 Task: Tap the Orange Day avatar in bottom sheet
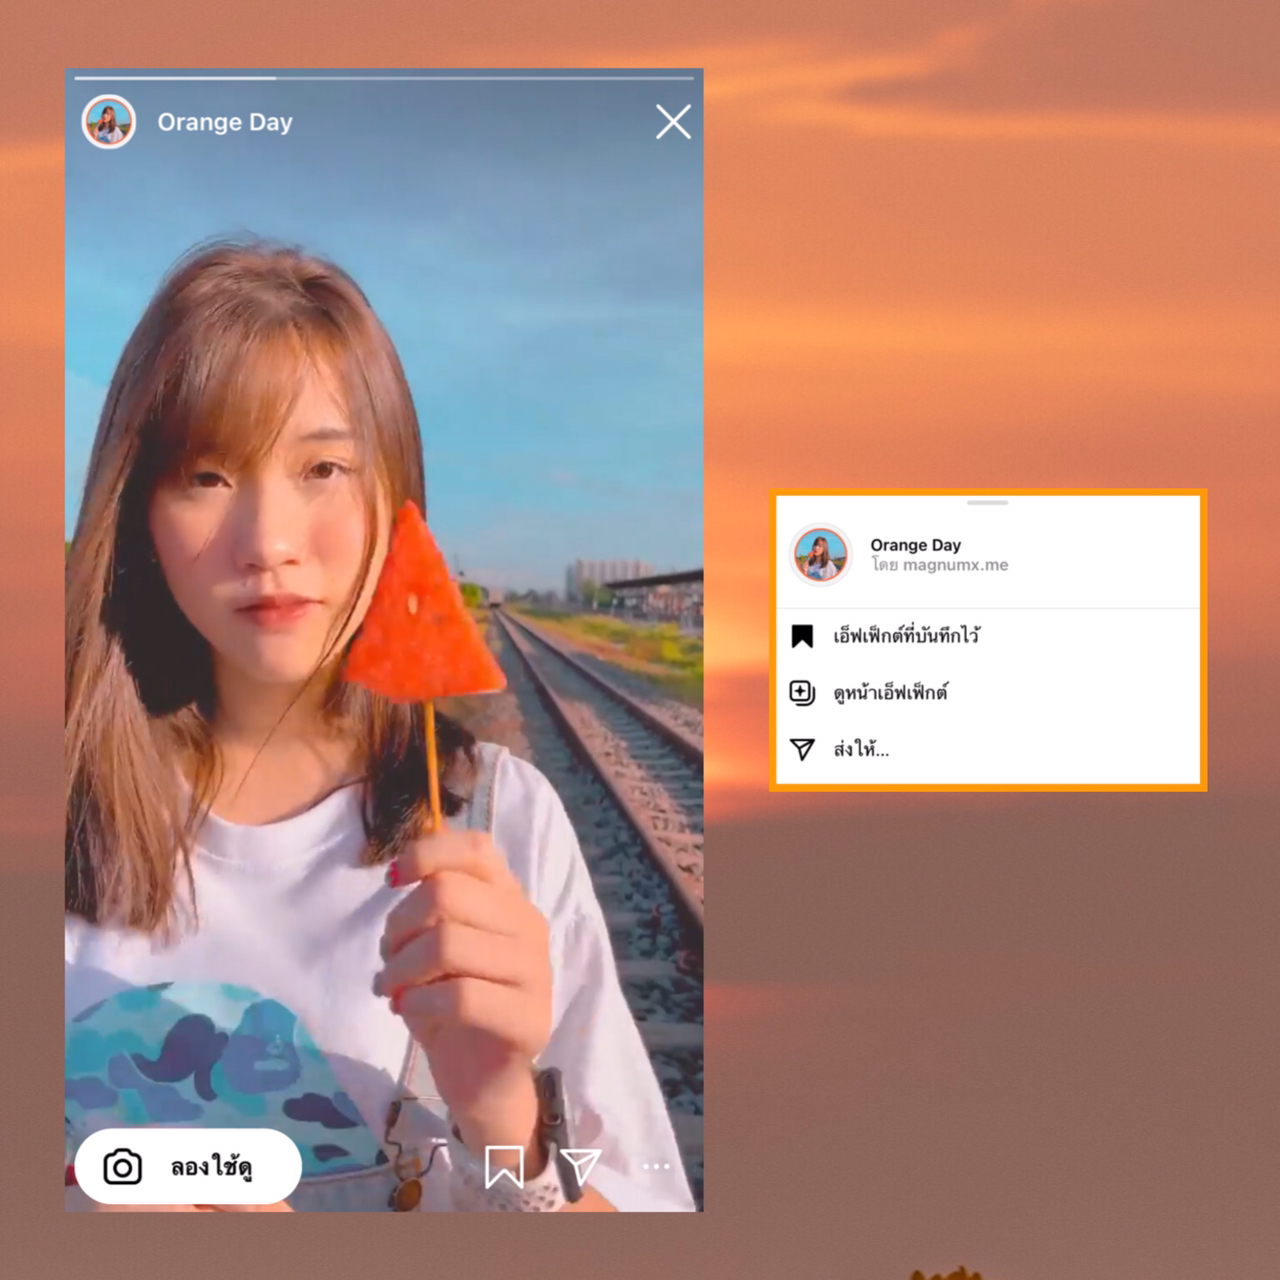tap(820, 554)
